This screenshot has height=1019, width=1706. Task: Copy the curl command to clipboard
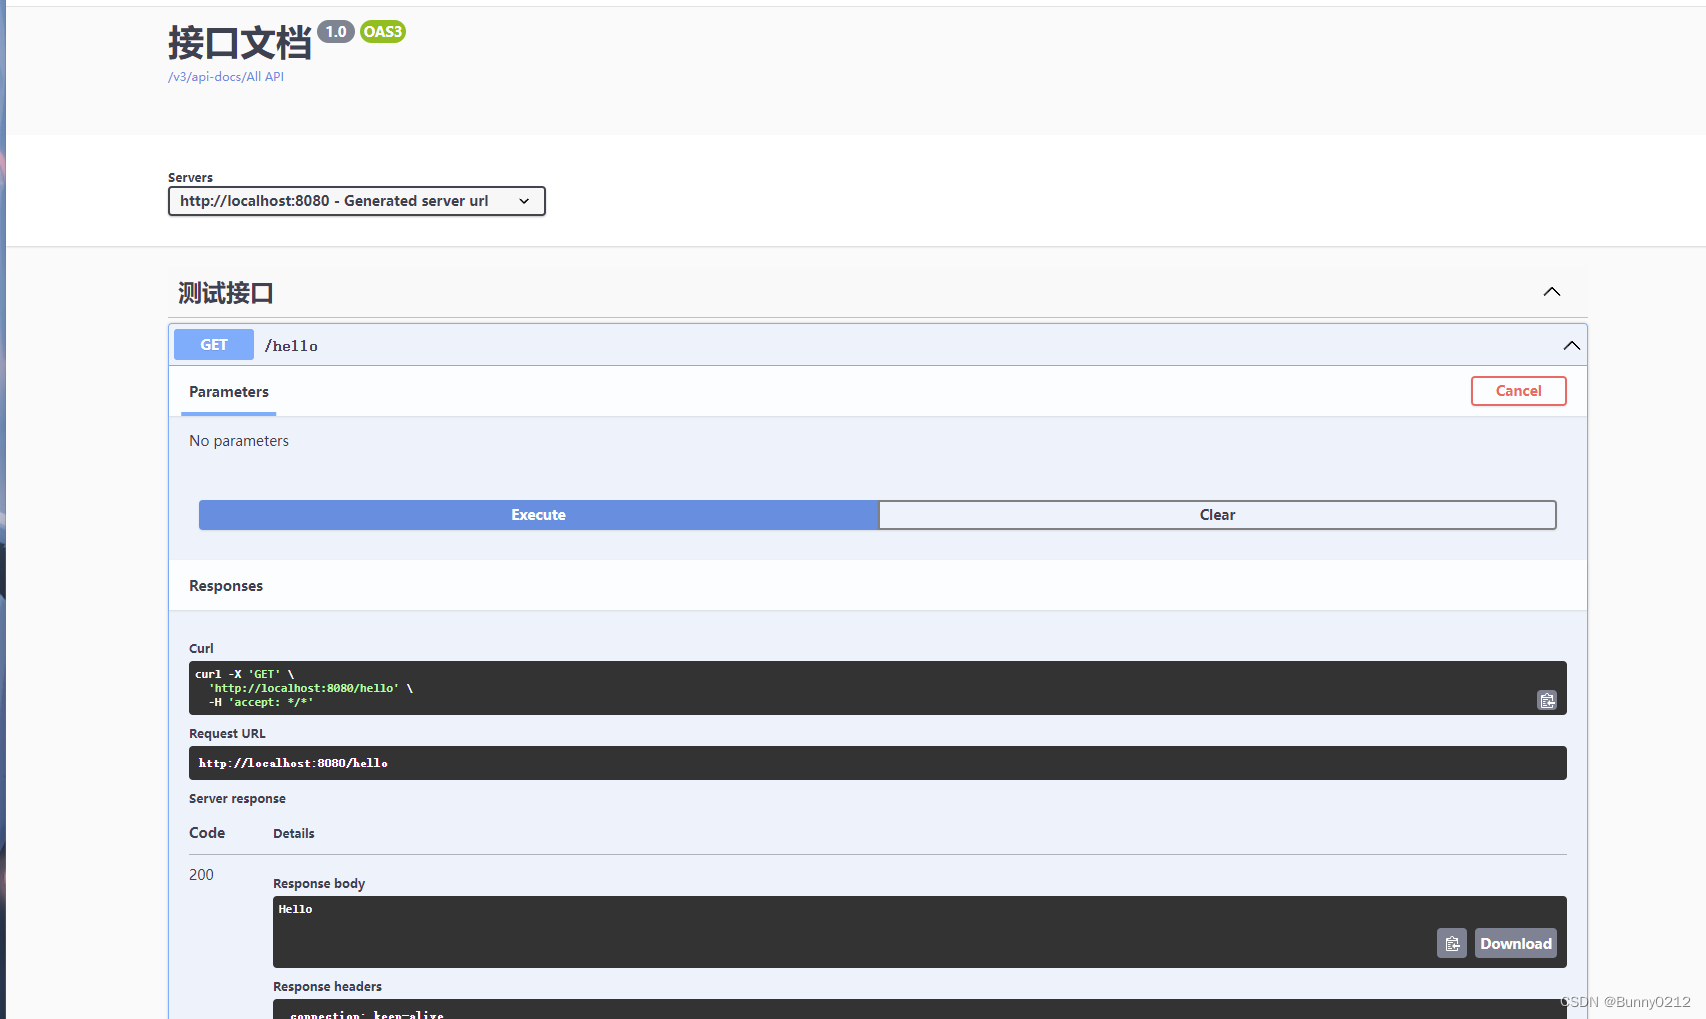1547,700
